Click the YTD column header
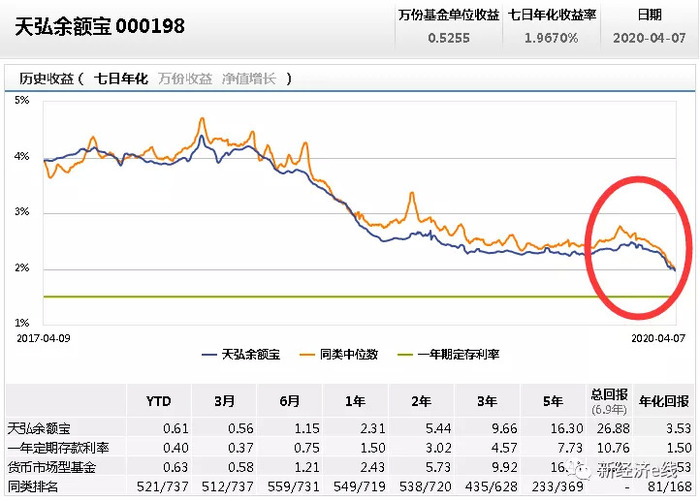This screenshot has height=501, width=700. (158, 401)
